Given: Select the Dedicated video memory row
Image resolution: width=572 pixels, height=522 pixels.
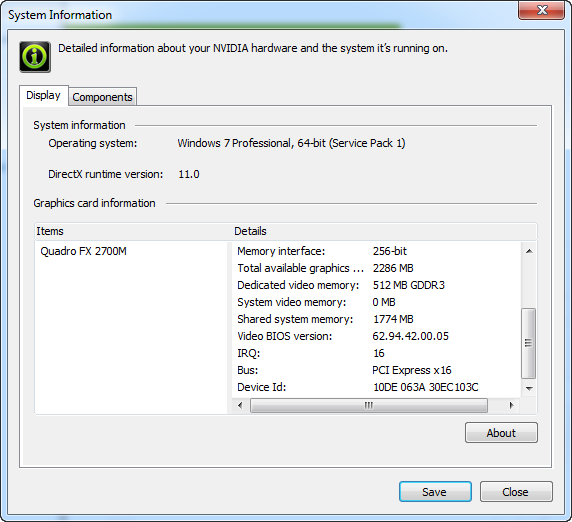Looking at the screenshot, I should tap(376, 285).
